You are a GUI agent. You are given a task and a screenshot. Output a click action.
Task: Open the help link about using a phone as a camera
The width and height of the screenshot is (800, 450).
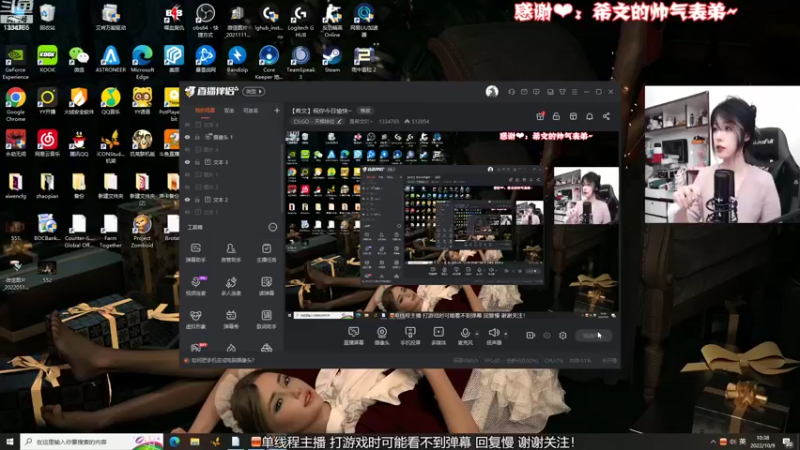pyautogui.click(x=222, y=360)
